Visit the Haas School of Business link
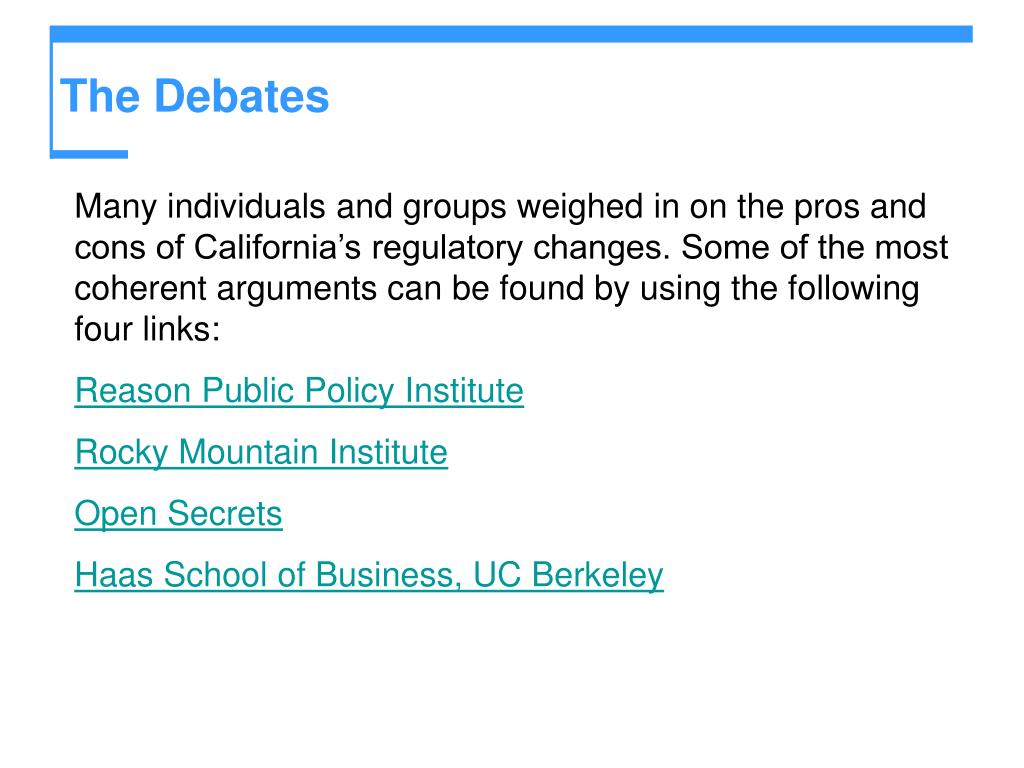Screen dimensions: 1024x768 (x=368, y=575)
